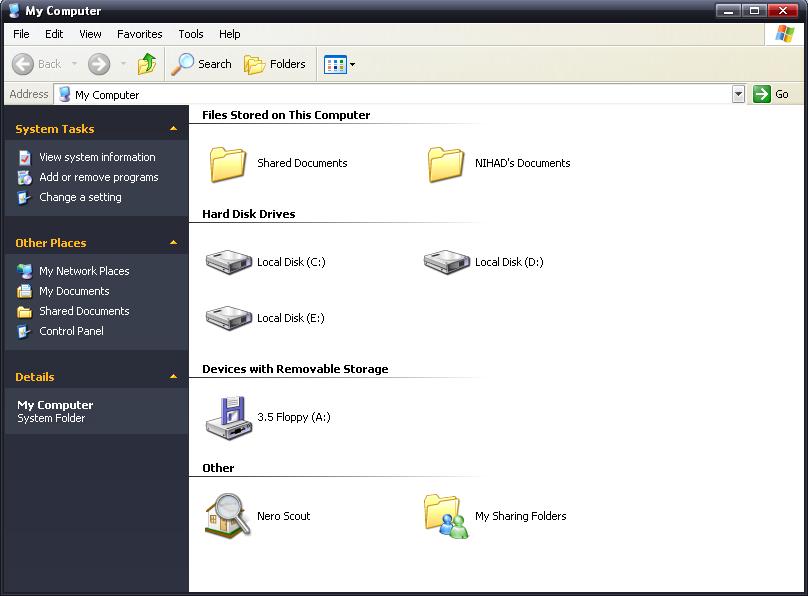The width and height of the screenshot is (808, 596).
Task: Click the My Network Places icon
Action: point(24,271)
